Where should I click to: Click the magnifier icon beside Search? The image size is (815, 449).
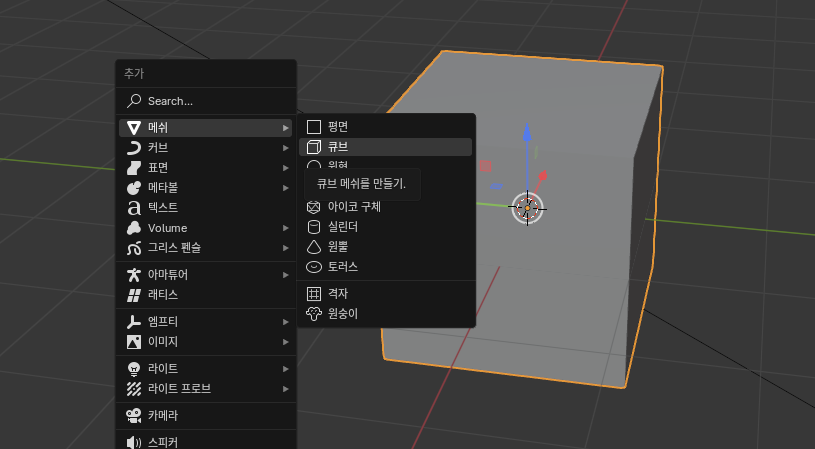[134, 101]
